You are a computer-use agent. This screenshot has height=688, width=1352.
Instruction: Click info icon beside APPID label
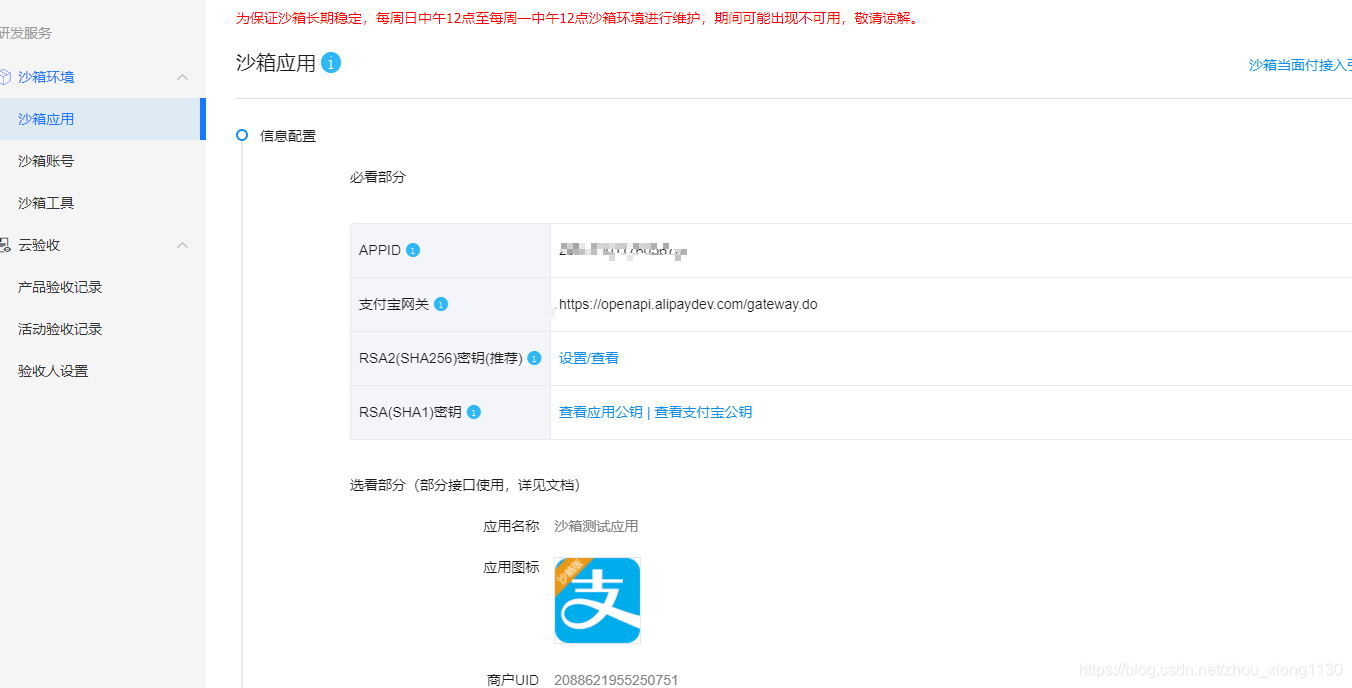click(413, 250)
